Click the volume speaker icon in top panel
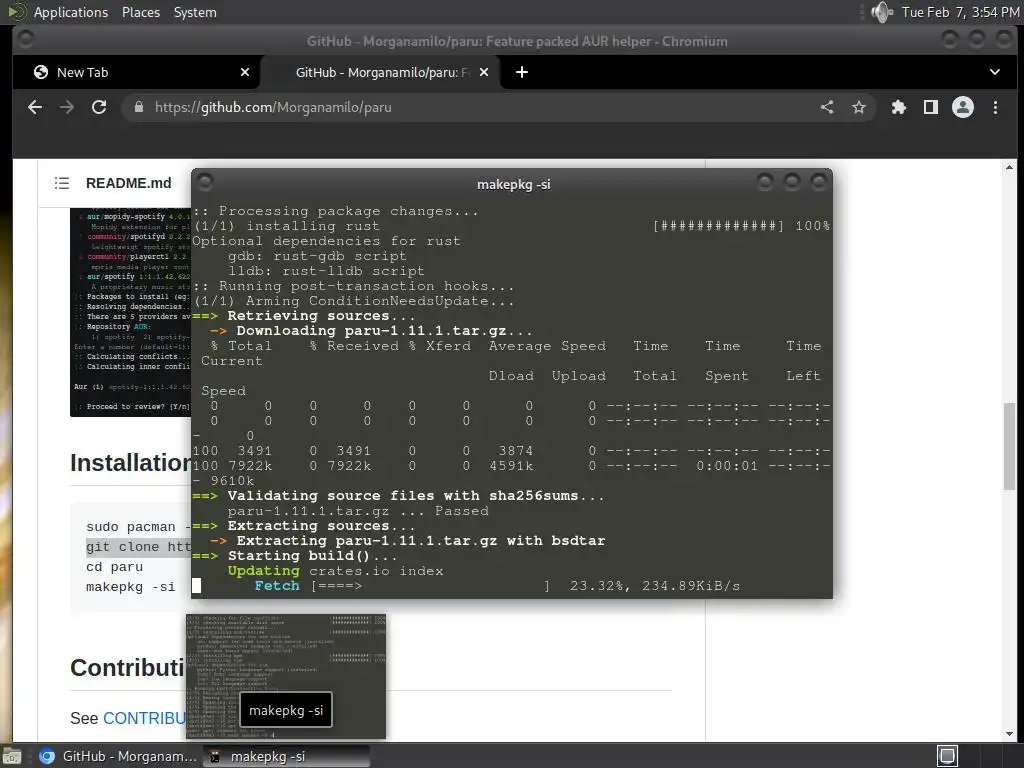The image size is (1024, 768). [882, 12]
